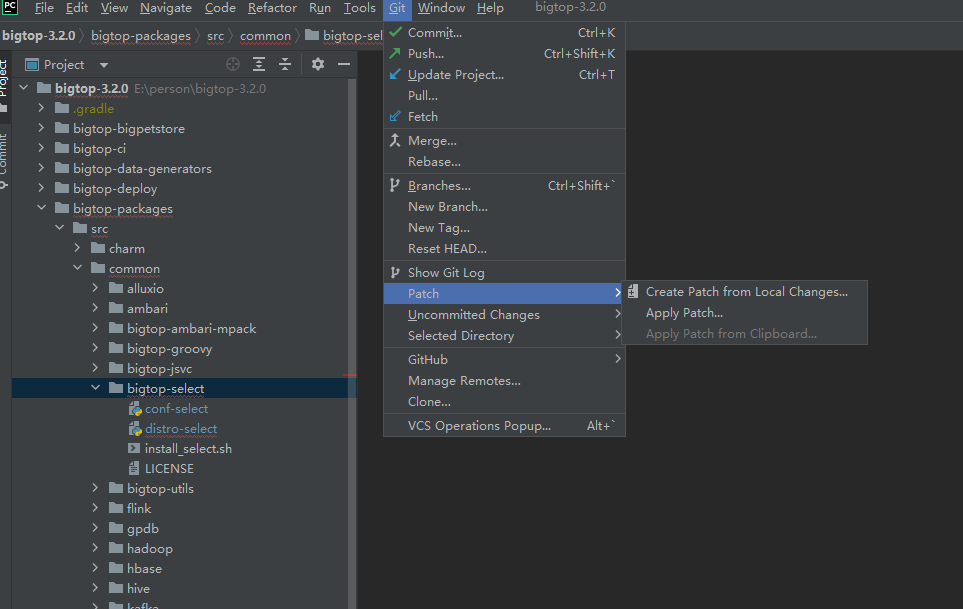Click the Project view window icon
963x609 pixels.
coord(32,64)
